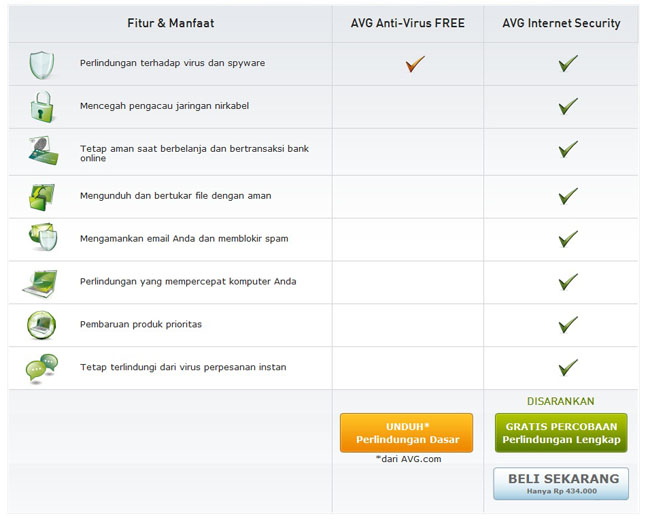Click the shield icon for virus protection
Screen dimensions: 650x524
click(41, 64)
